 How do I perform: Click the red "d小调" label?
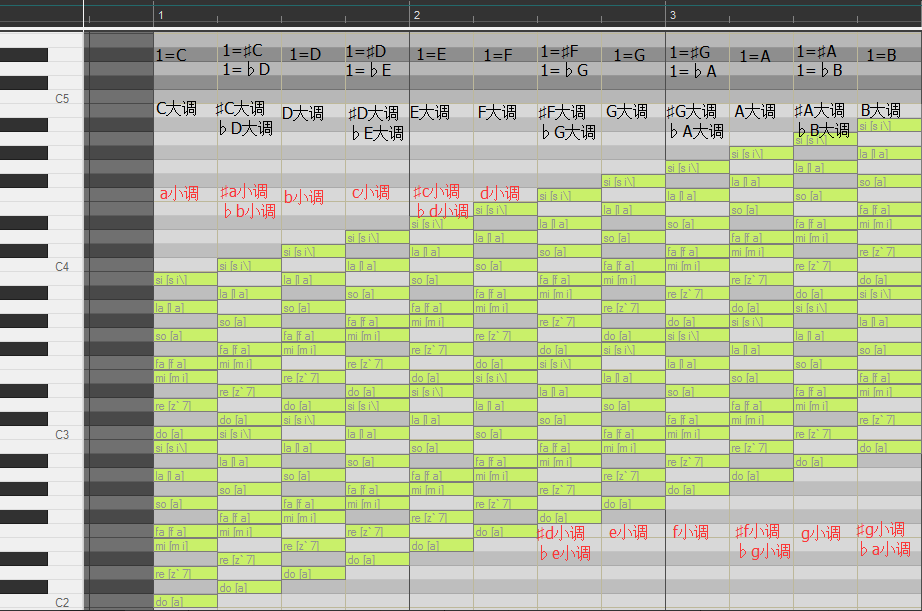click(500, 193)
